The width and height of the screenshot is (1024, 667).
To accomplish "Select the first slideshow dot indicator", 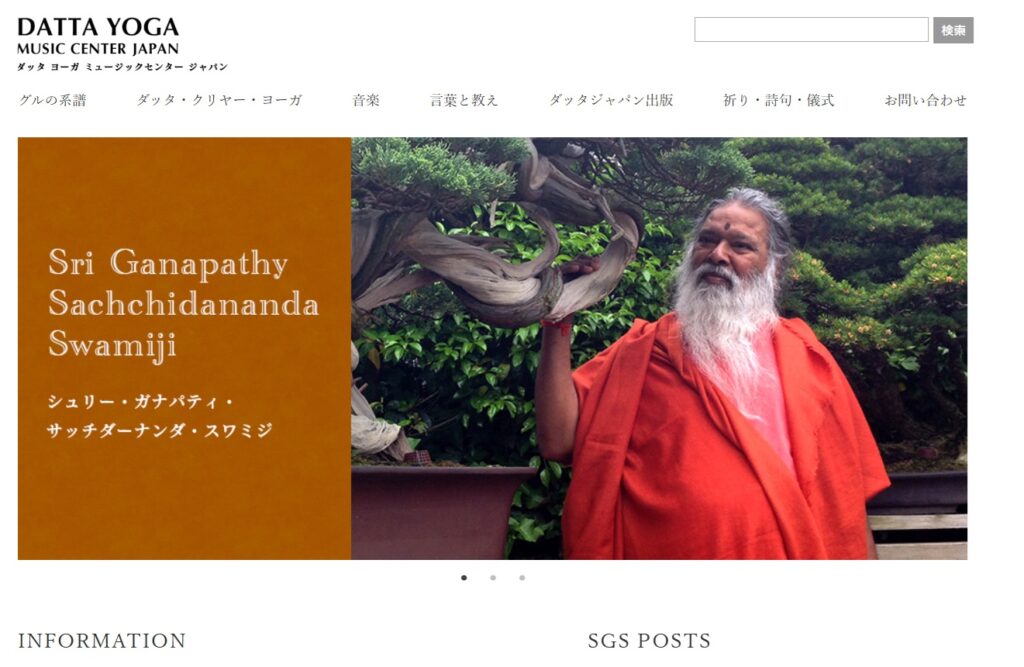I will click(464, 578).
